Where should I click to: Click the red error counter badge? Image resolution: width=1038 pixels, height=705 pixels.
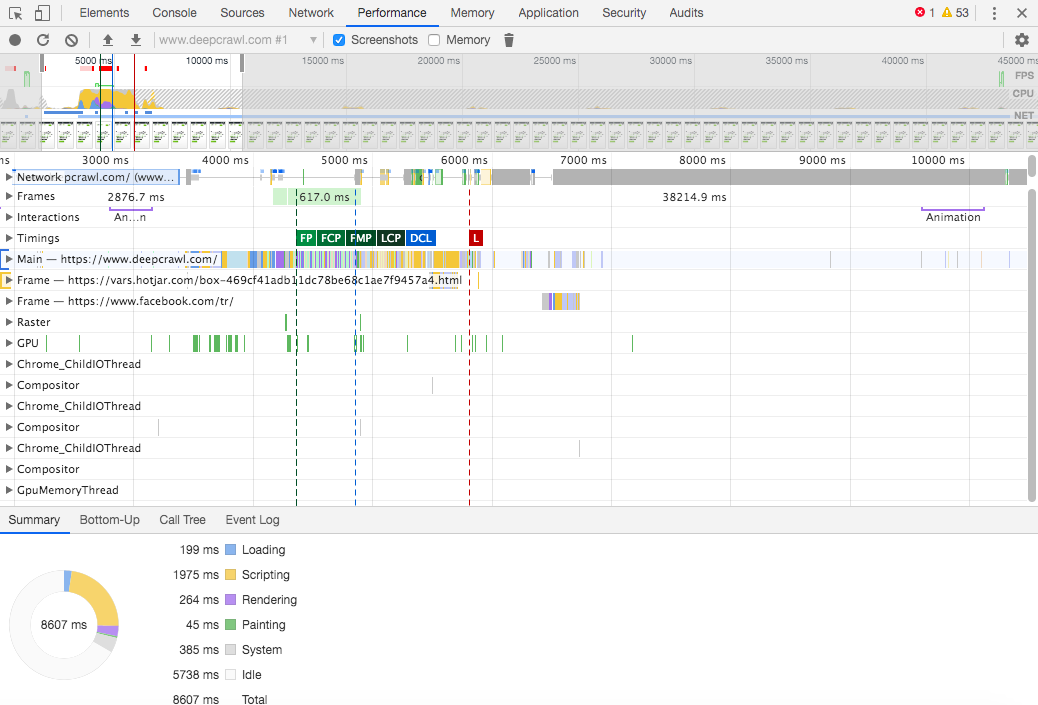(924, 12)
